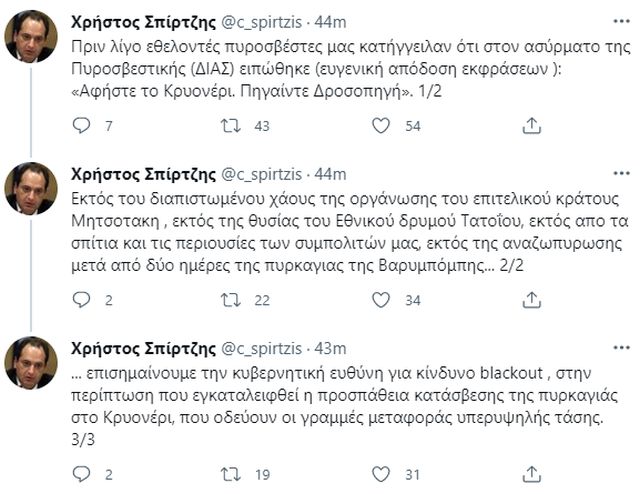Open profile photo on the second tweet
640x494 pixels.
coord(31,189)
